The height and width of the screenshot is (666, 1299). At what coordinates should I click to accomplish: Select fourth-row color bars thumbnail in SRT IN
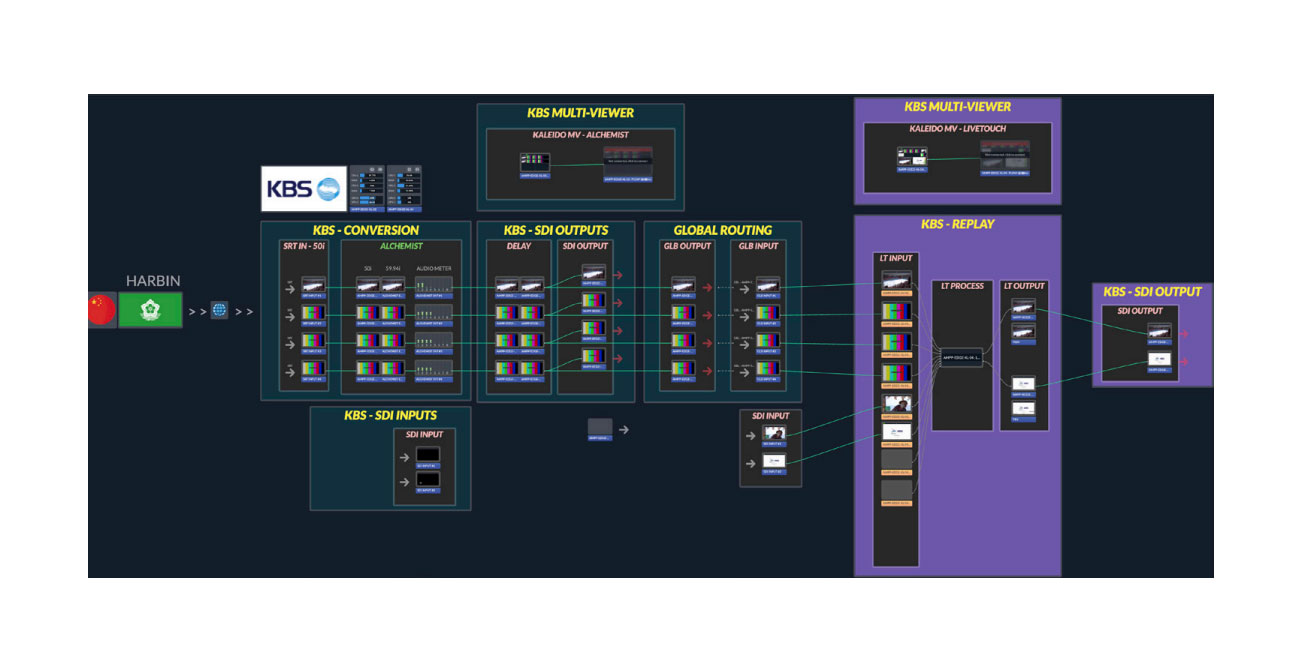click(314, 368)
